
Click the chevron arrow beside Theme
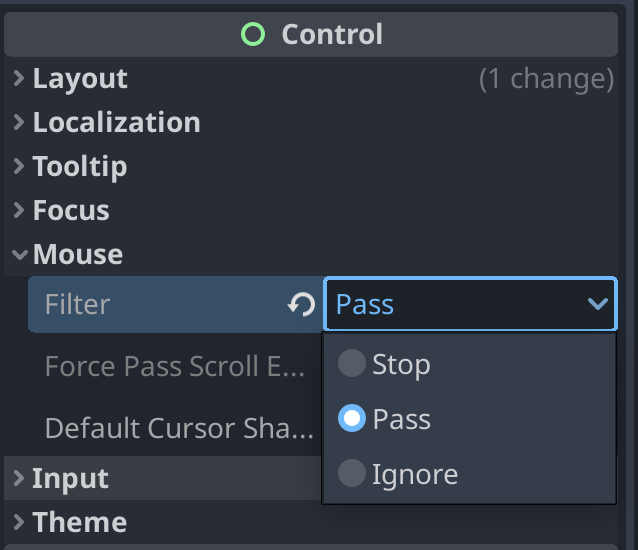point(18,522)
